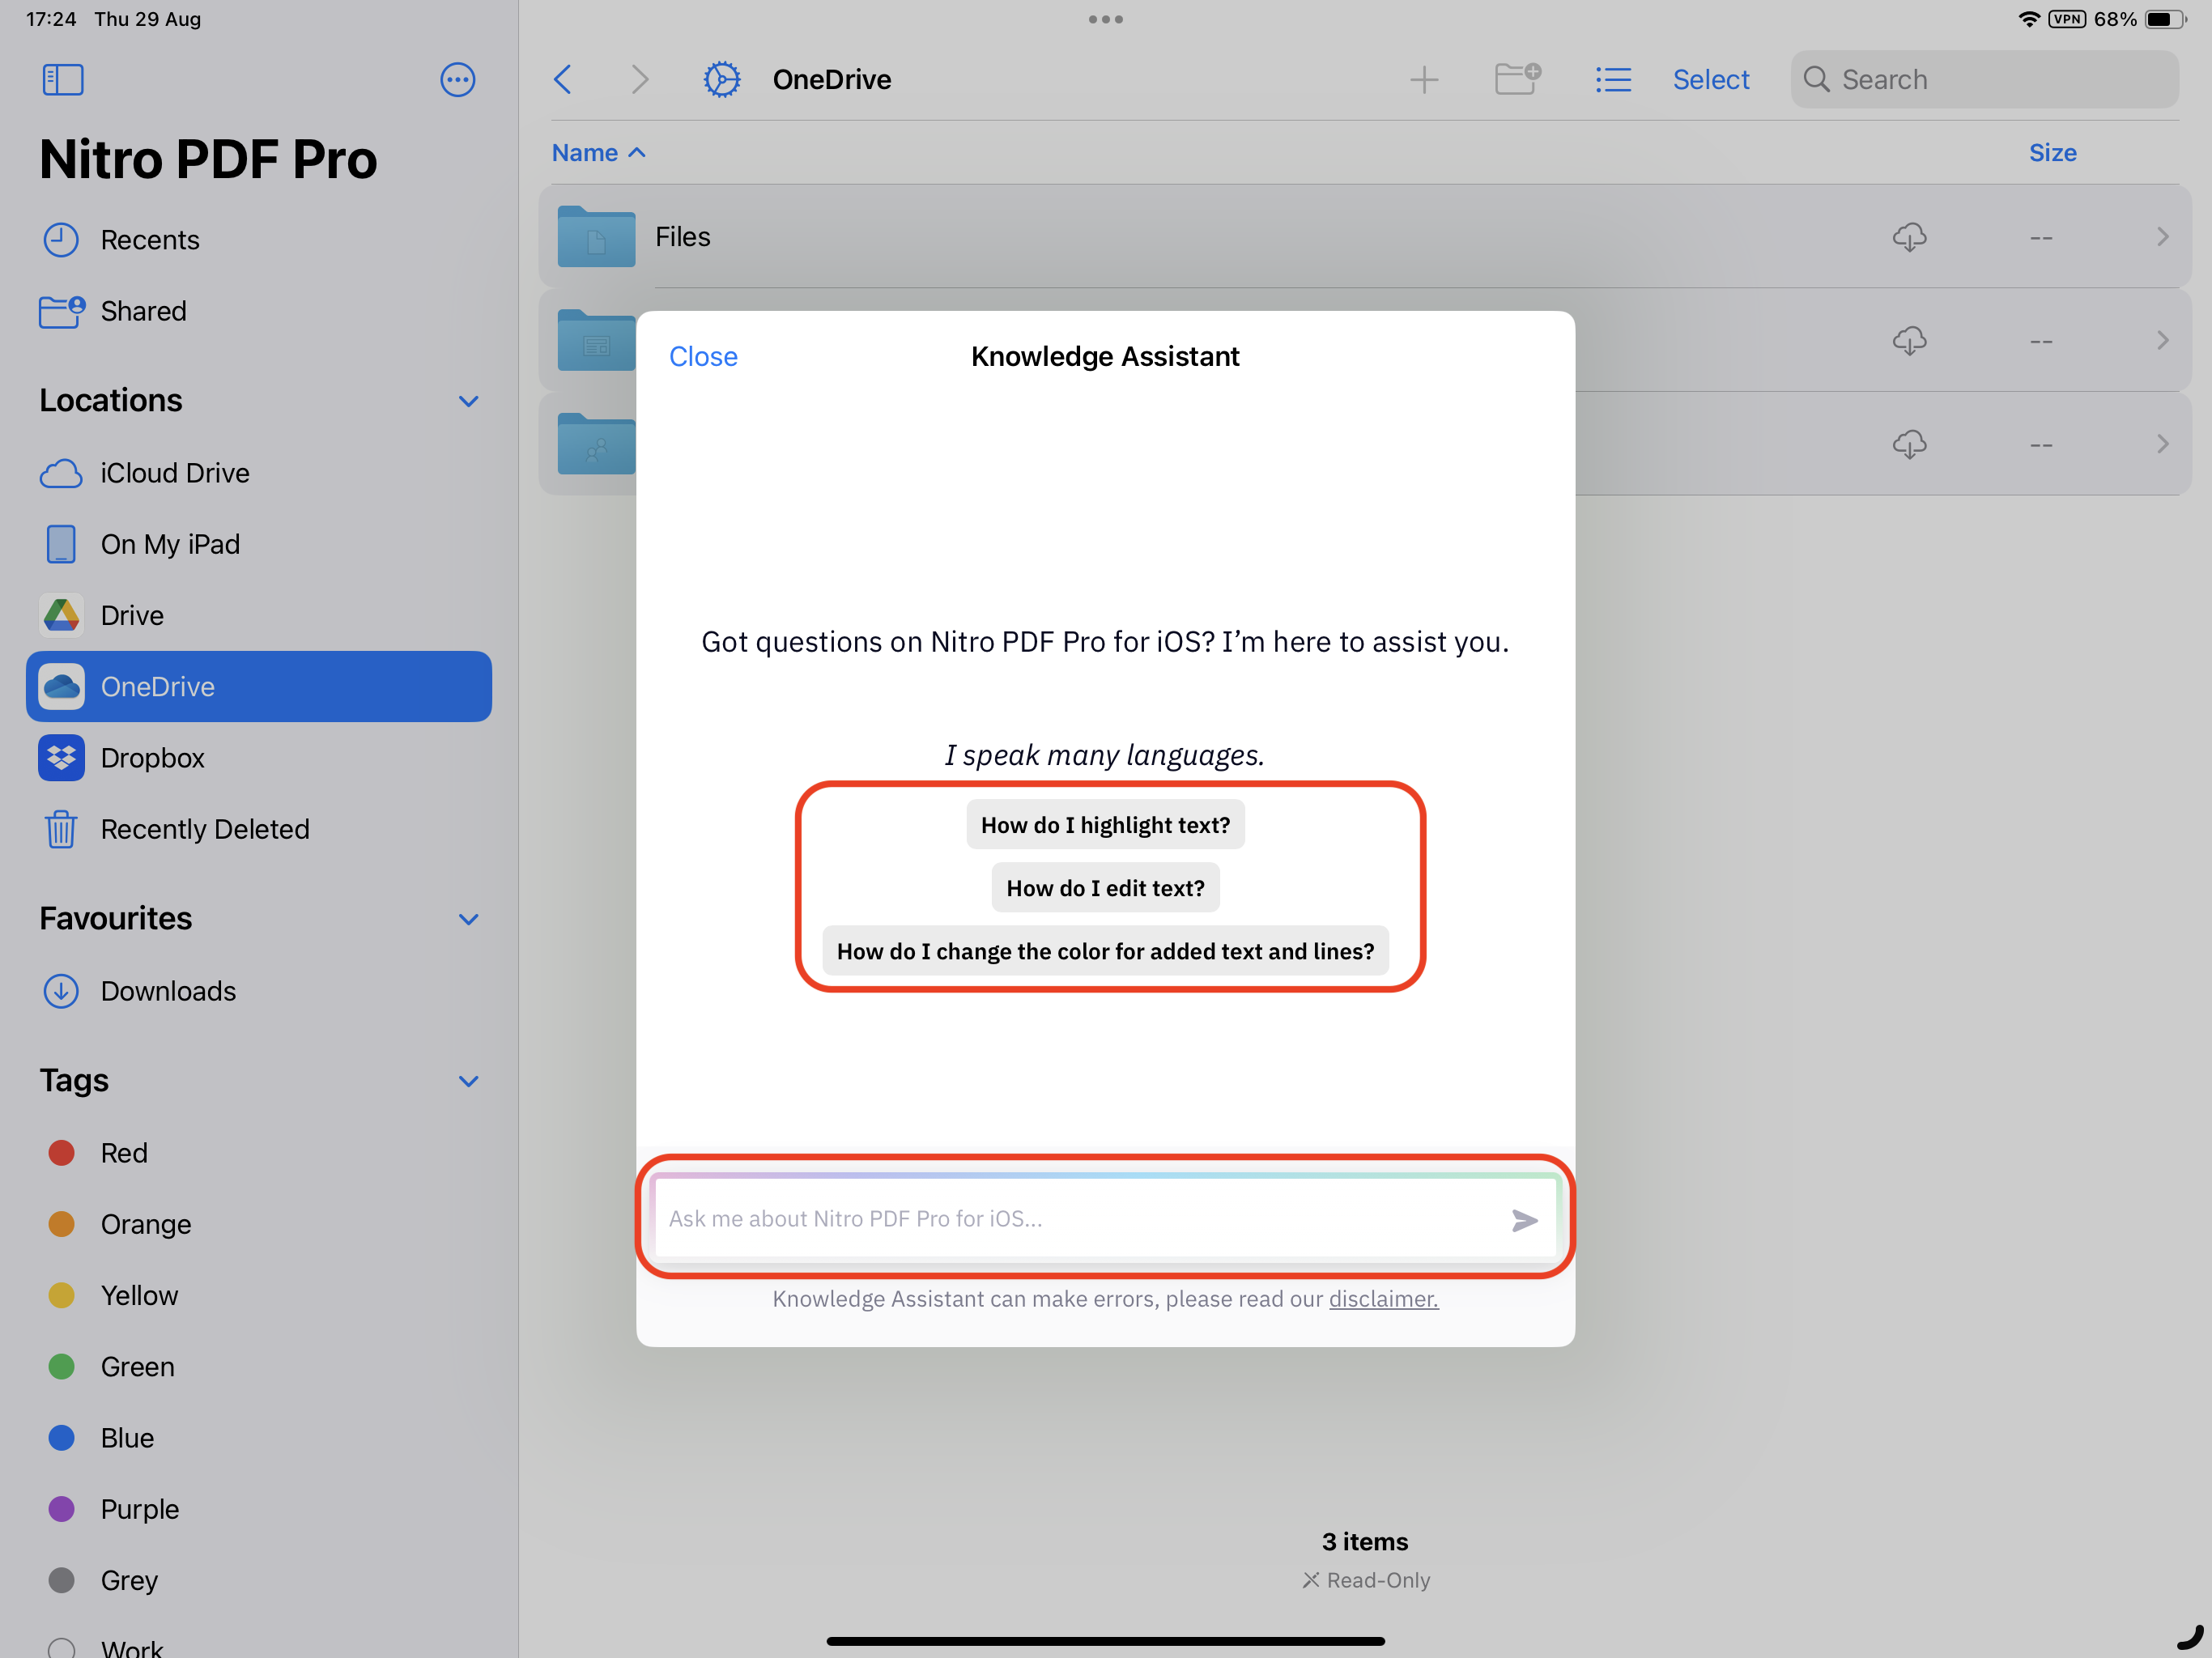The image size is (2212, 1658).
Task: Open iCloud Drive location
Action: tap(174, 473)
